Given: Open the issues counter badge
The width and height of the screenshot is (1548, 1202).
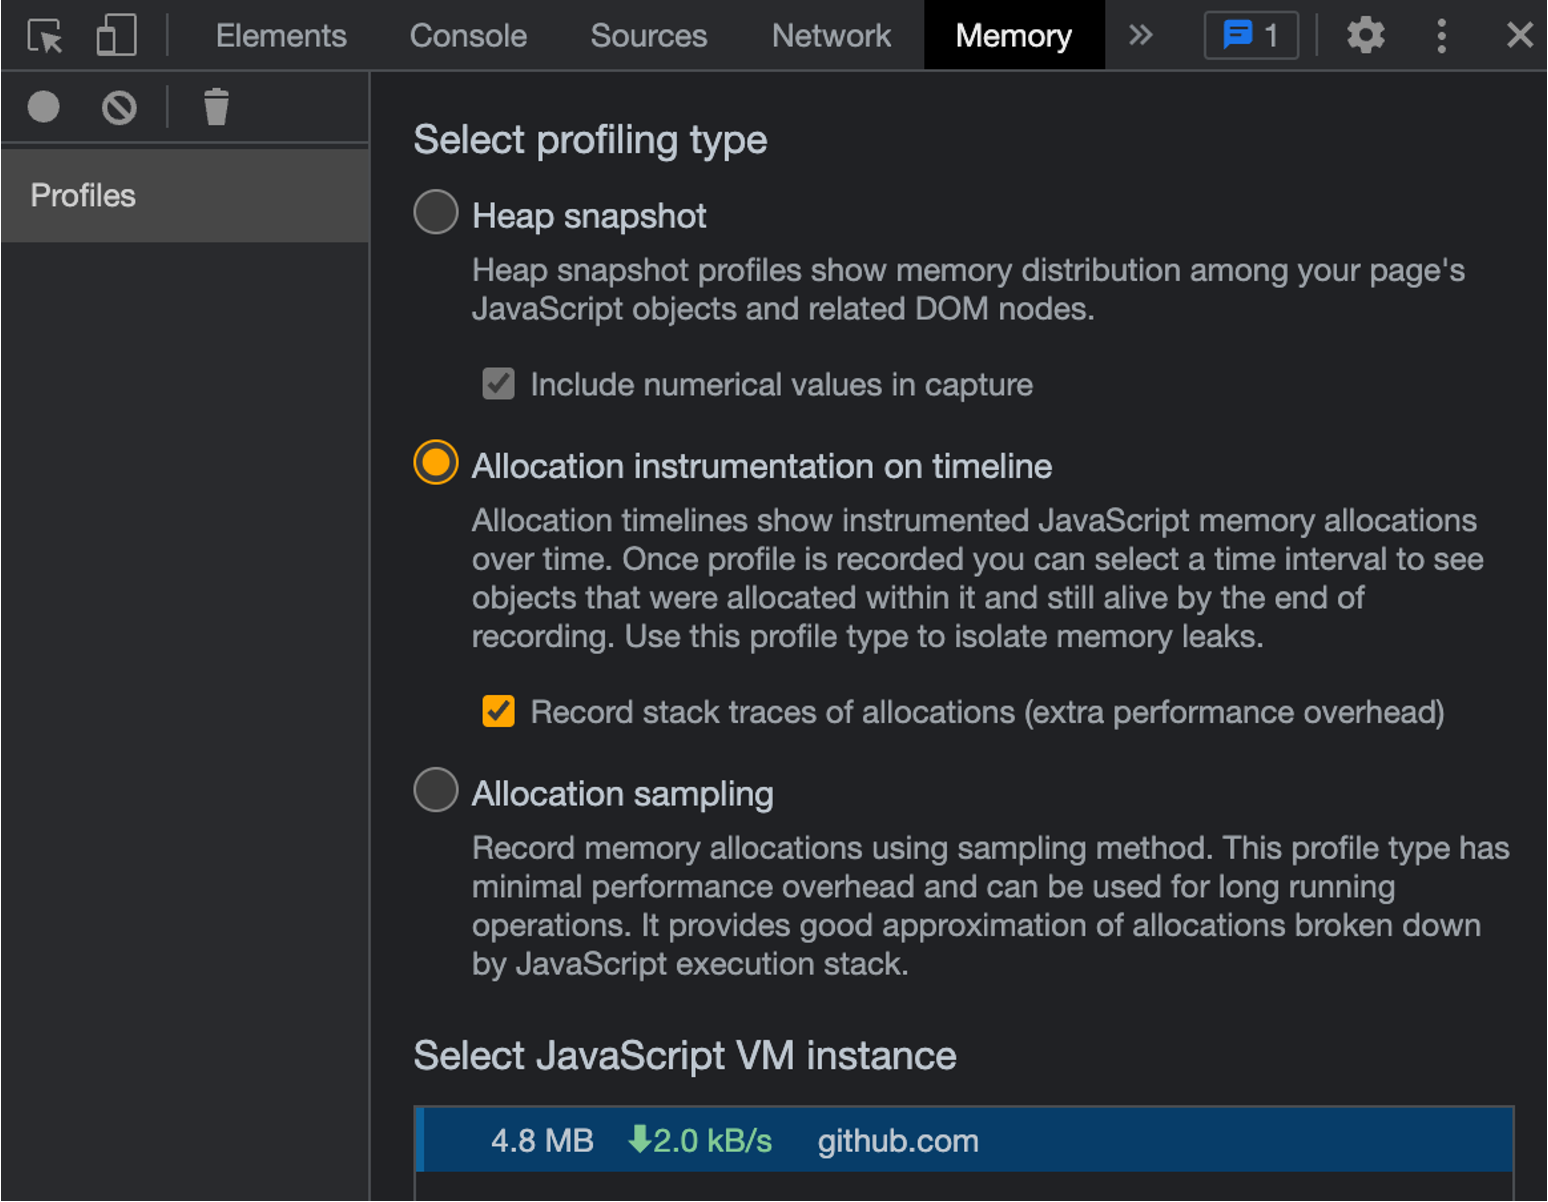Looking at the screenshot, I should pos(1251,36).
